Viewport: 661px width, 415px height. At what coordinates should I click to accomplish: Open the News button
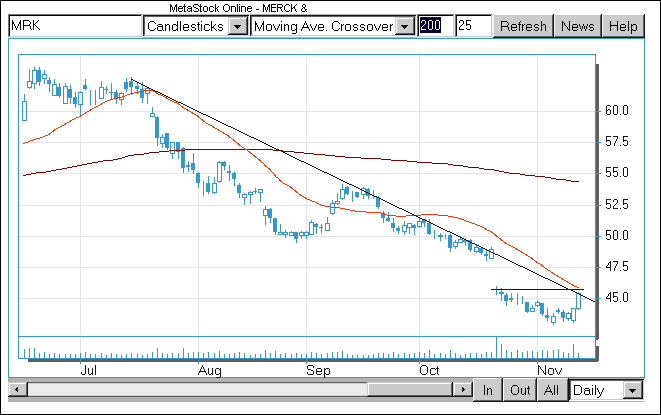pyautogui.click(x=578, y=26)
